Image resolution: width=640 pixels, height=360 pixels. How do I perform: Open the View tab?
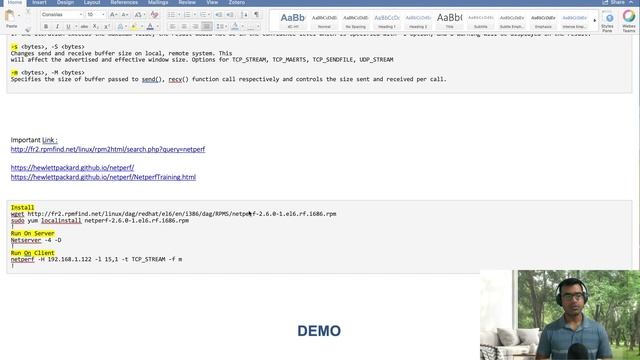tap(212, 2)
